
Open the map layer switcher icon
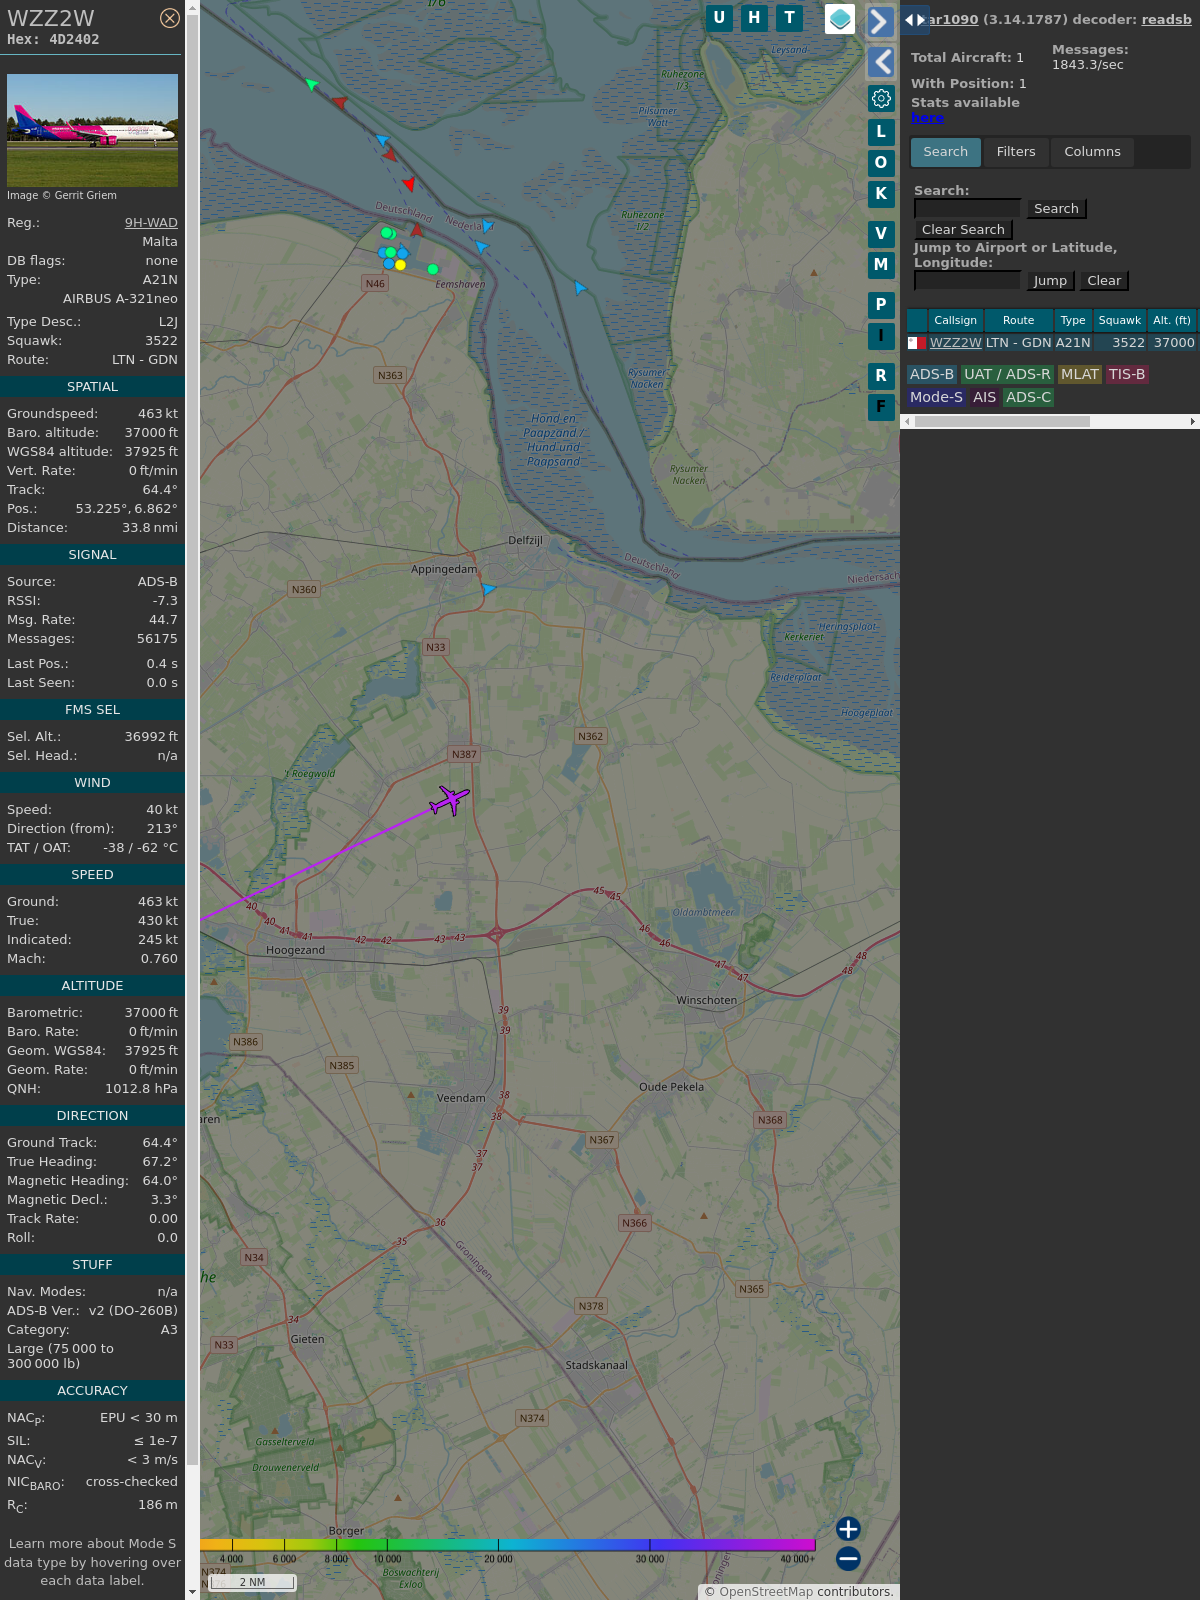(839, 19)
